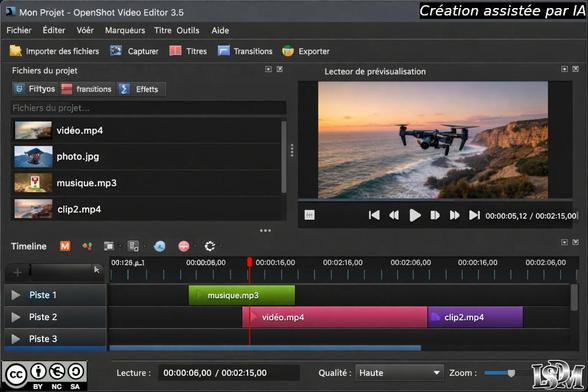Open the Titres editor icon
This screenshot has width=588, height=392.
(176, 51)
